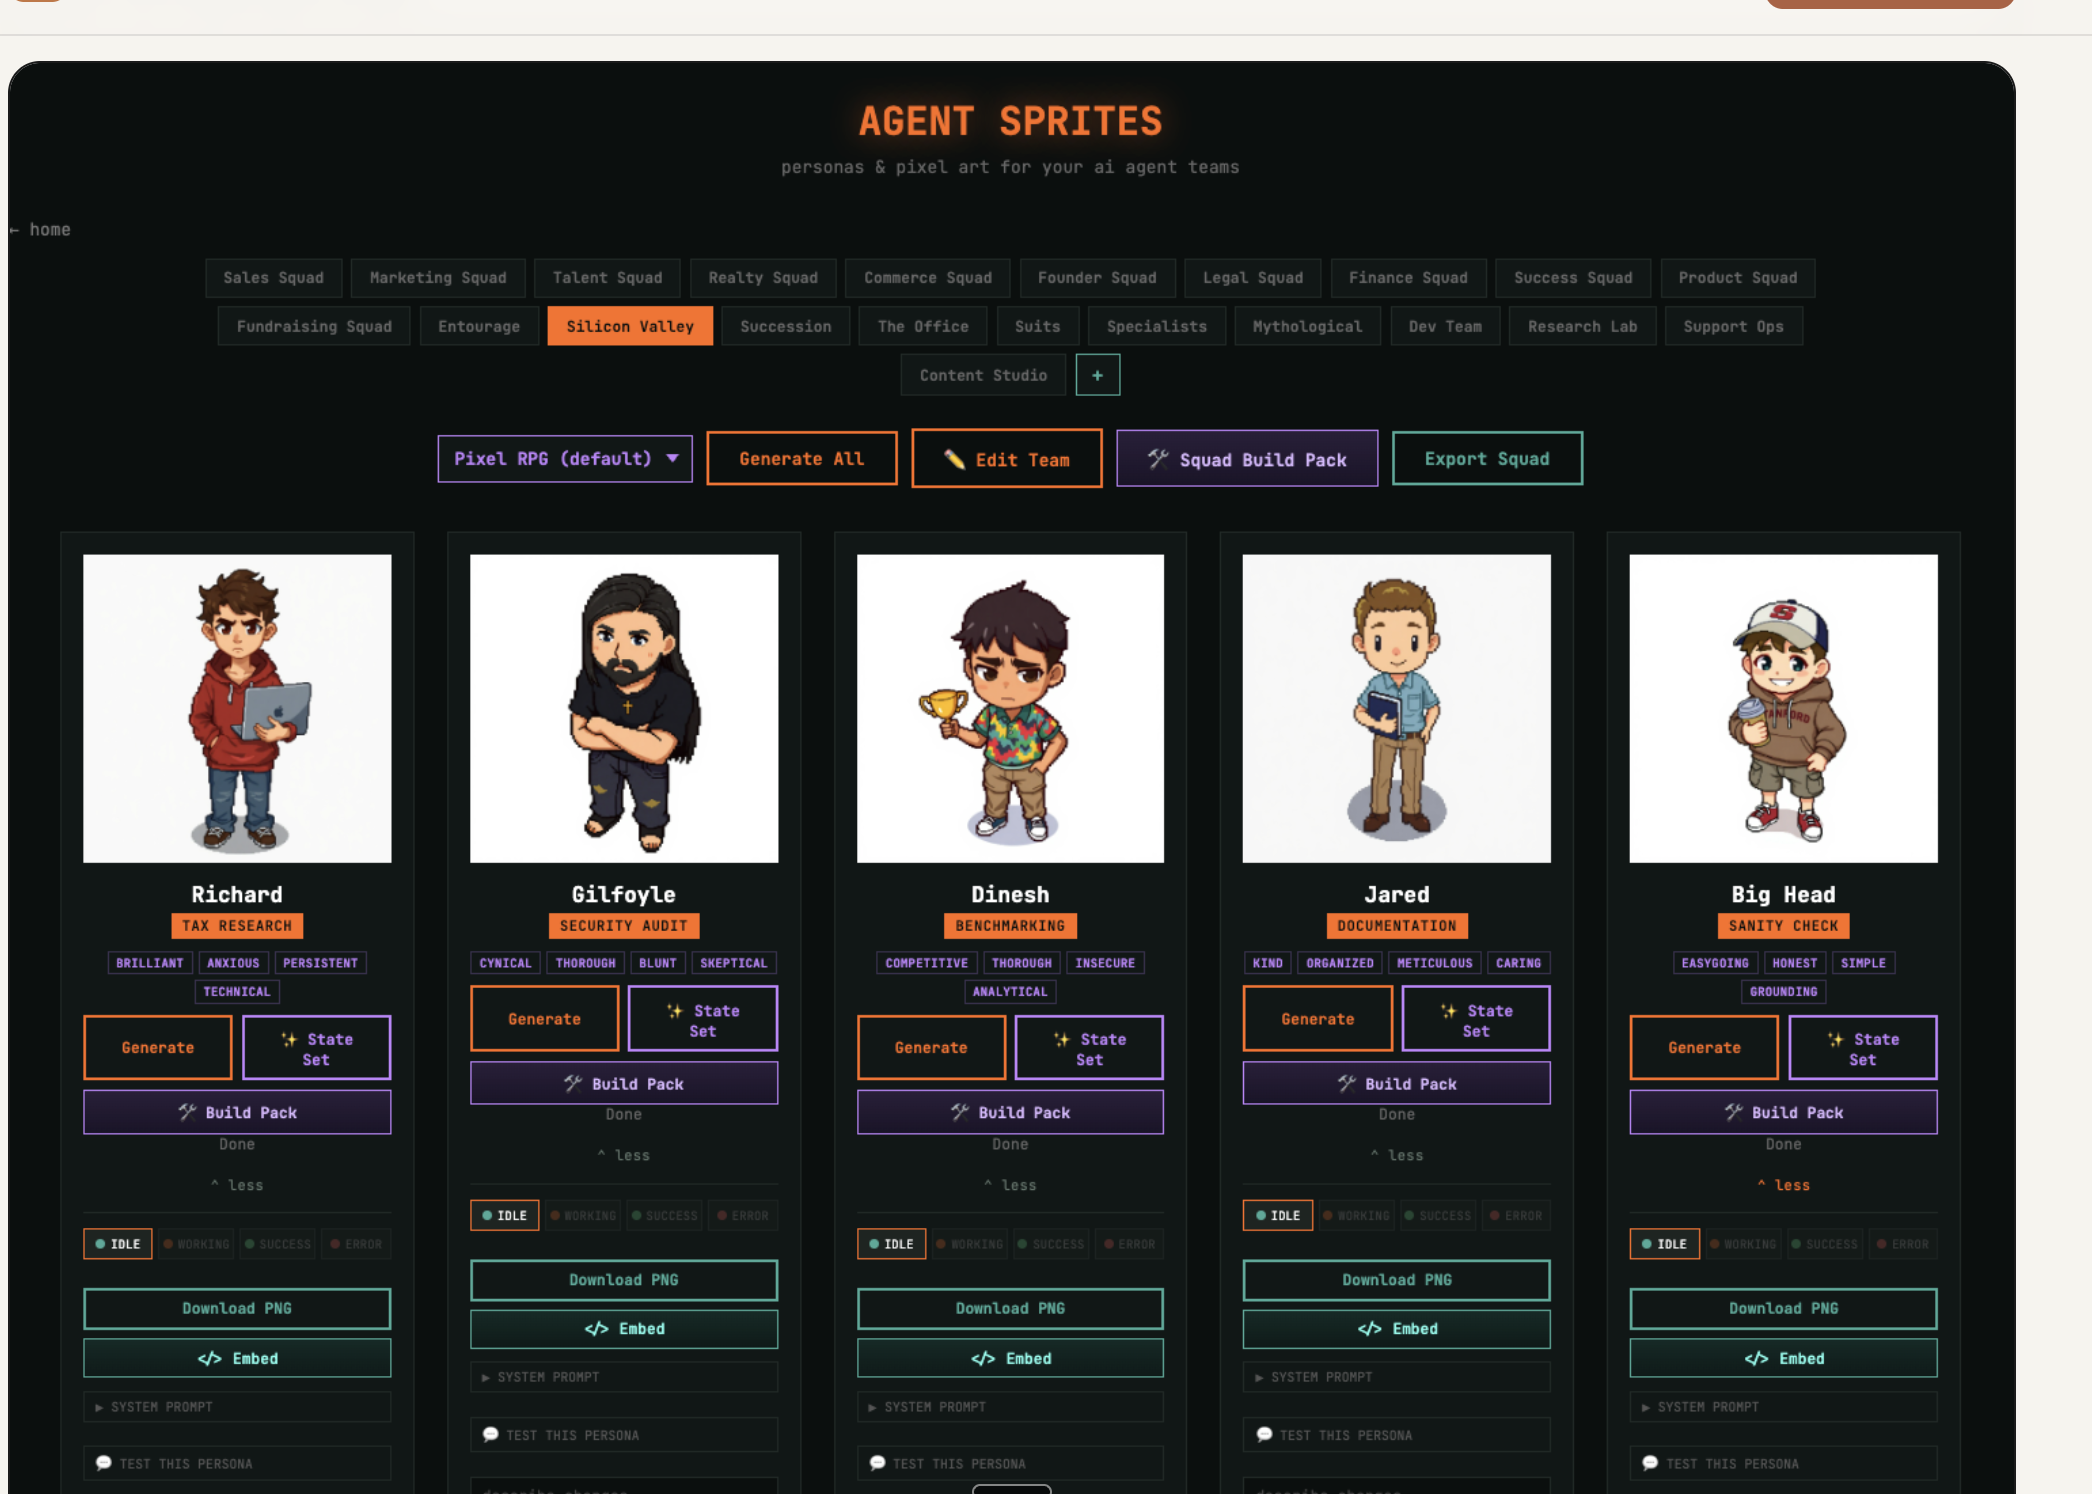The image size is (2092, 1494).
Task: Click the sparkle icon on Dinesh's State Set
Action: (x=1062, y=1039)
